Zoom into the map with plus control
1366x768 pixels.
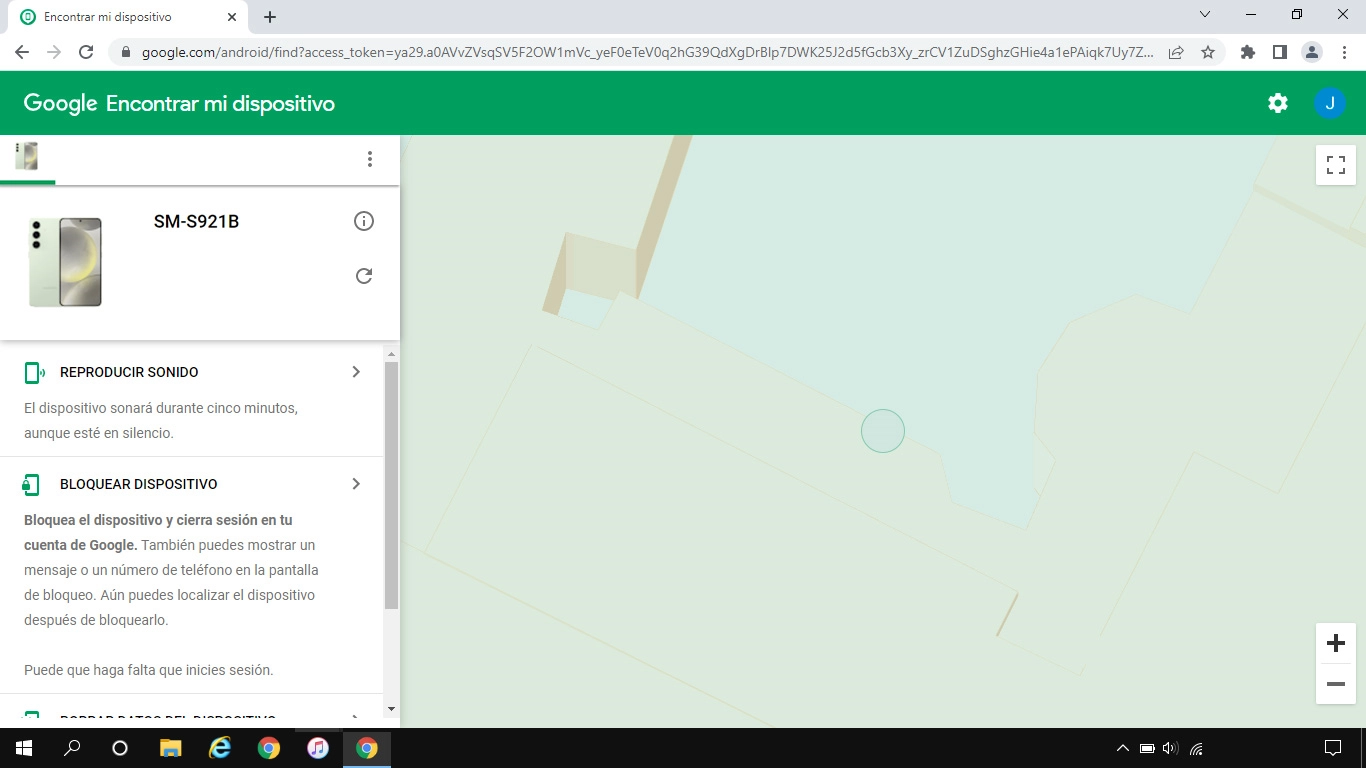tap(1335, 643)
